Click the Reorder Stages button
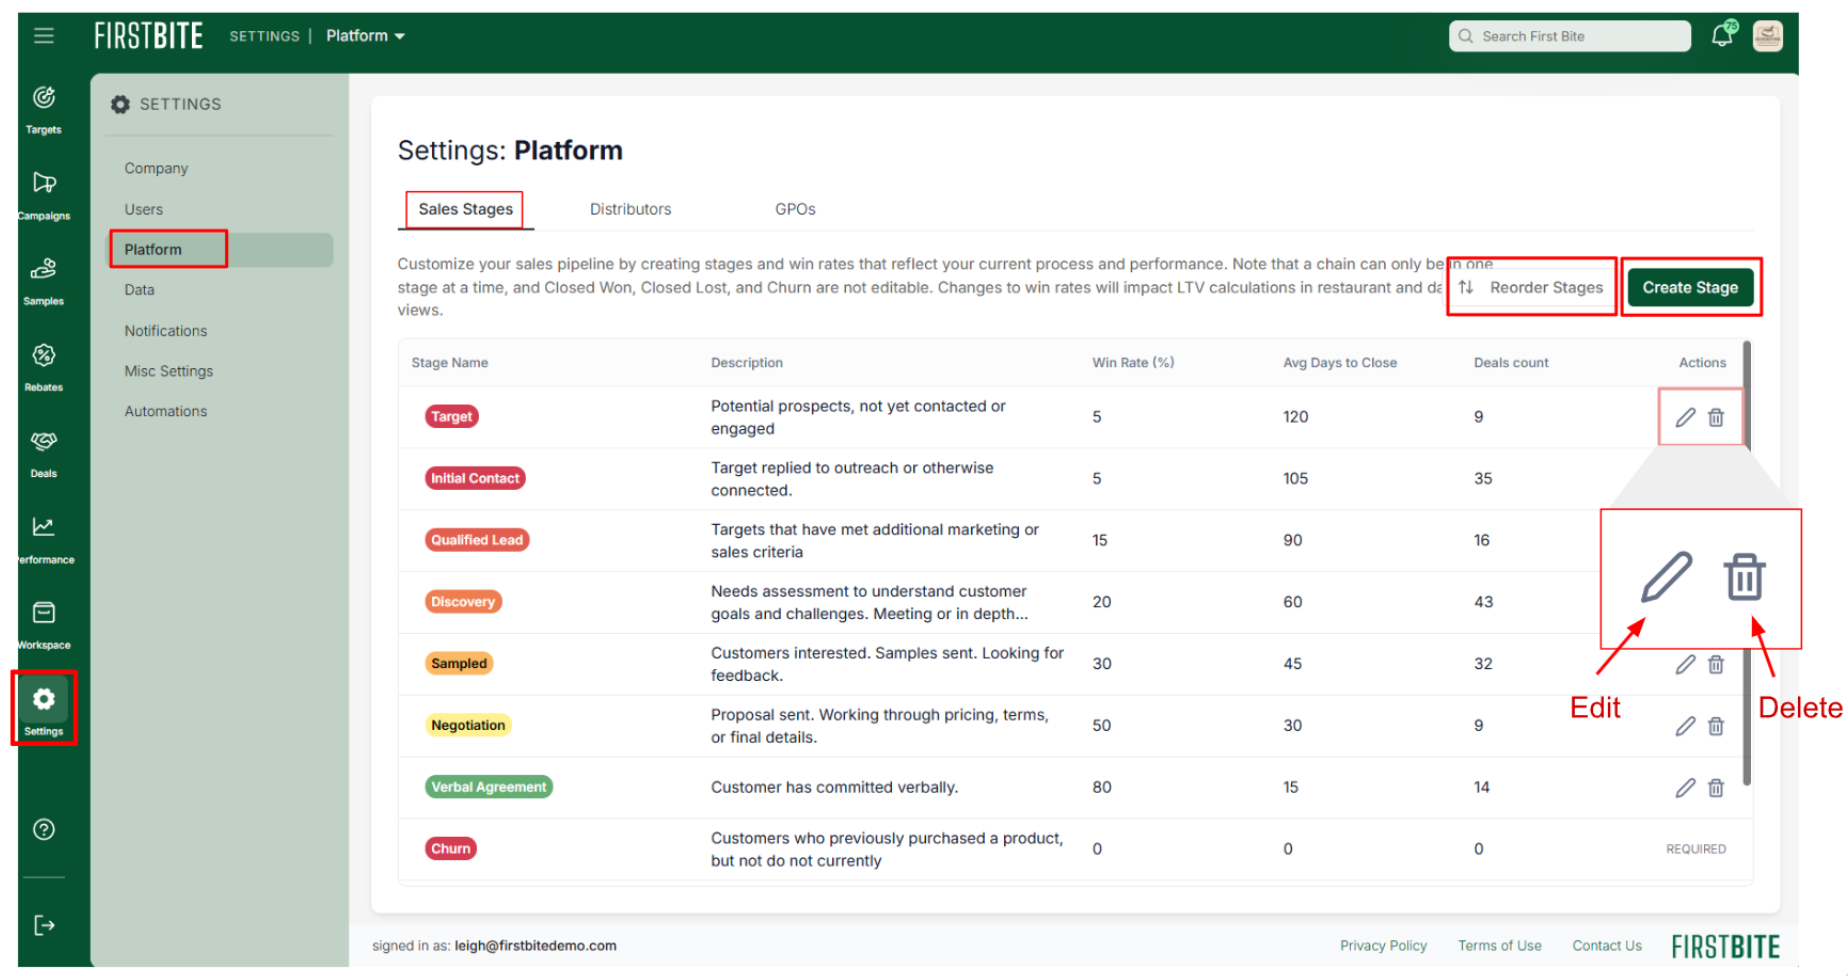Screen dimensions: 1848x976 tap(1532, 287)
